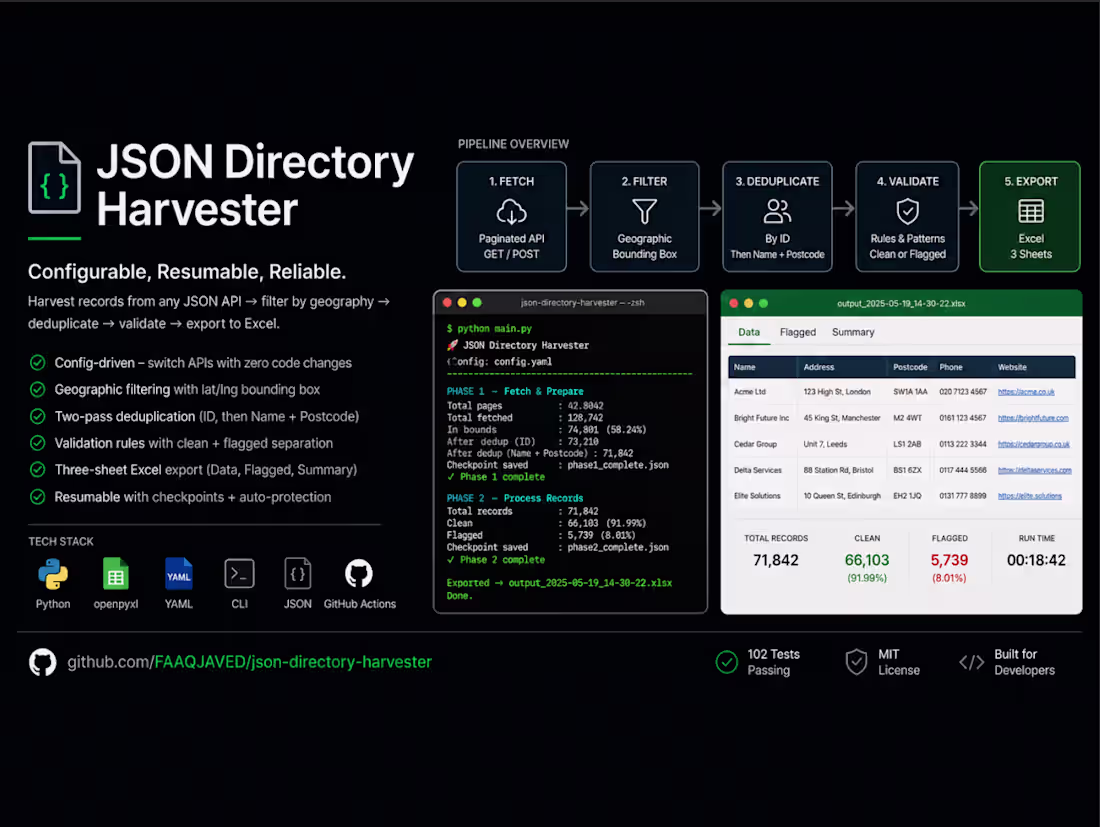This screenshot has height=827, width=1100.
Task: Click the check icon beside Three-sheet Excel export
Action: point(38,470)
